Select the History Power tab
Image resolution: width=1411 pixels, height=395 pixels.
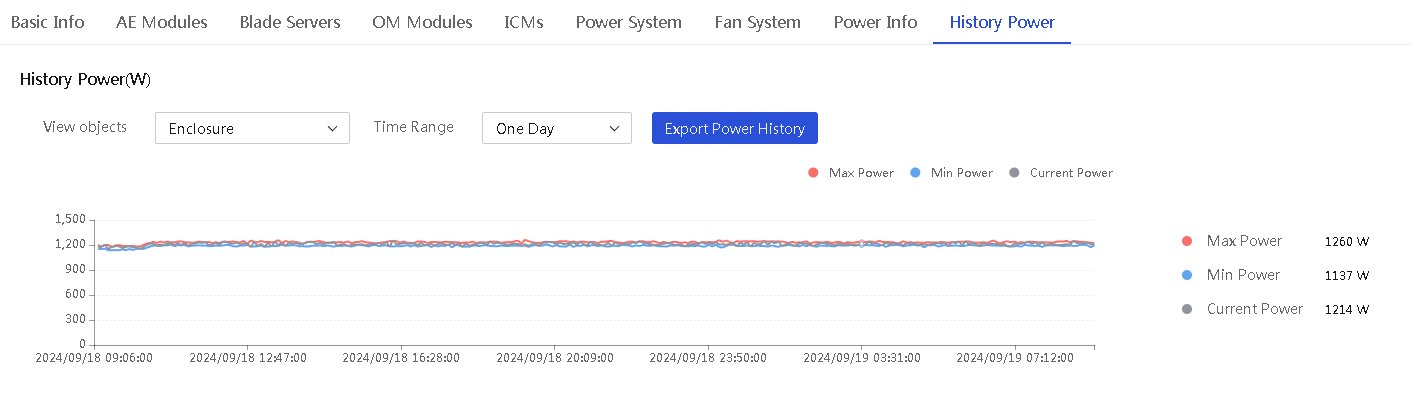pyautogui.click(x=1002, y=22)
